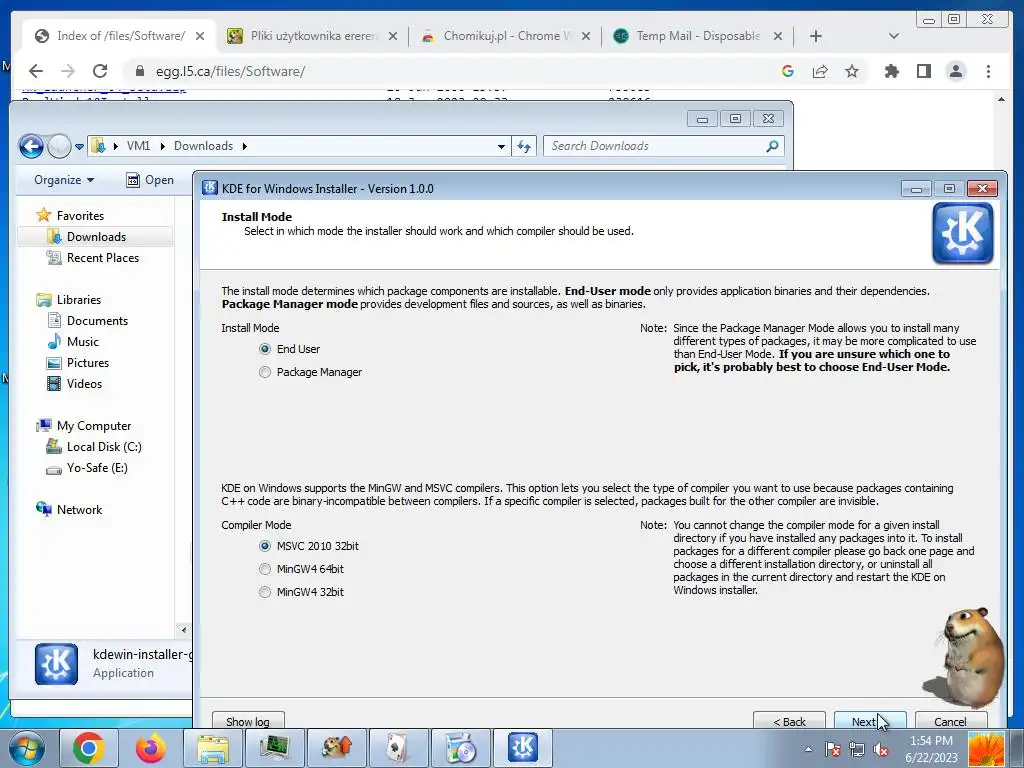Viewport: 1024px width, 768px height.
Task: Open Recent Places in Explorer sidebar
Action: (x=103, y=257)
